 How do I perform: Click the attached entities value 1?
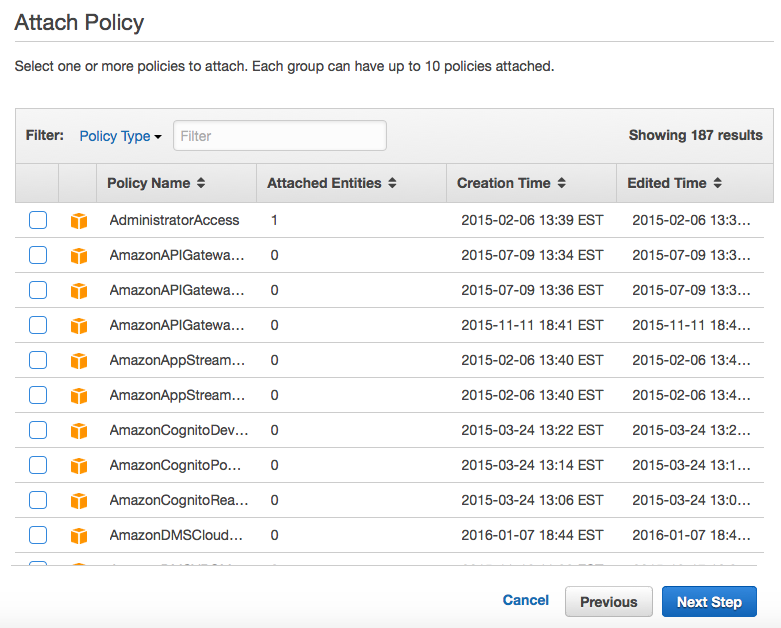coord(274,220)
